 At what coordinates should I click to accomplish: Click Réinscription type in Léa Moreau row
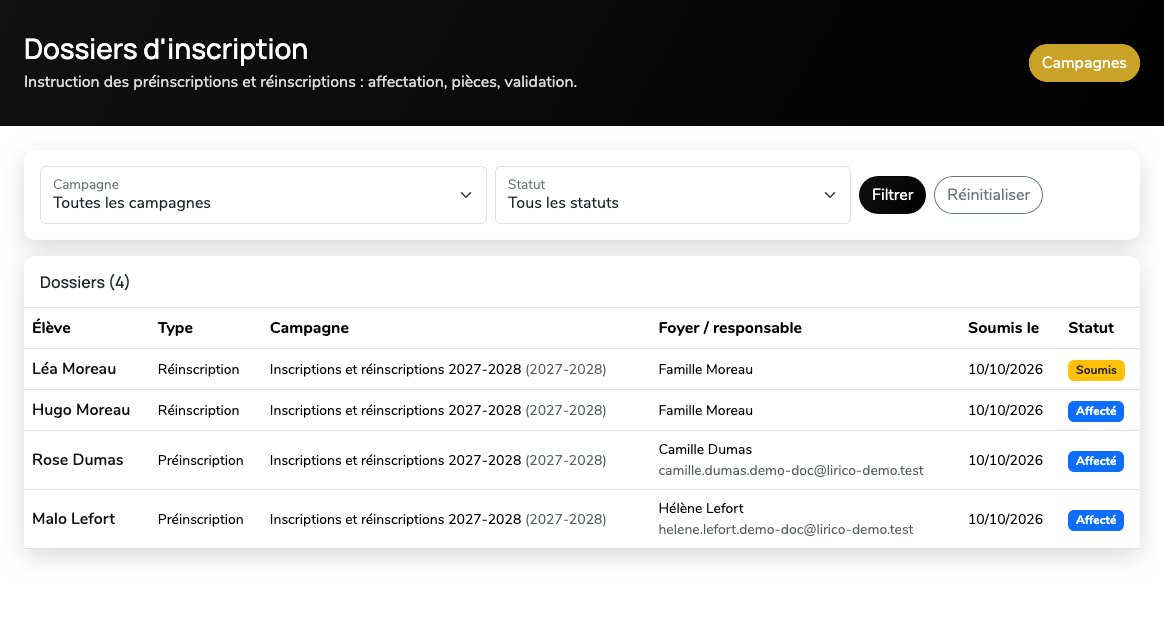198,369
